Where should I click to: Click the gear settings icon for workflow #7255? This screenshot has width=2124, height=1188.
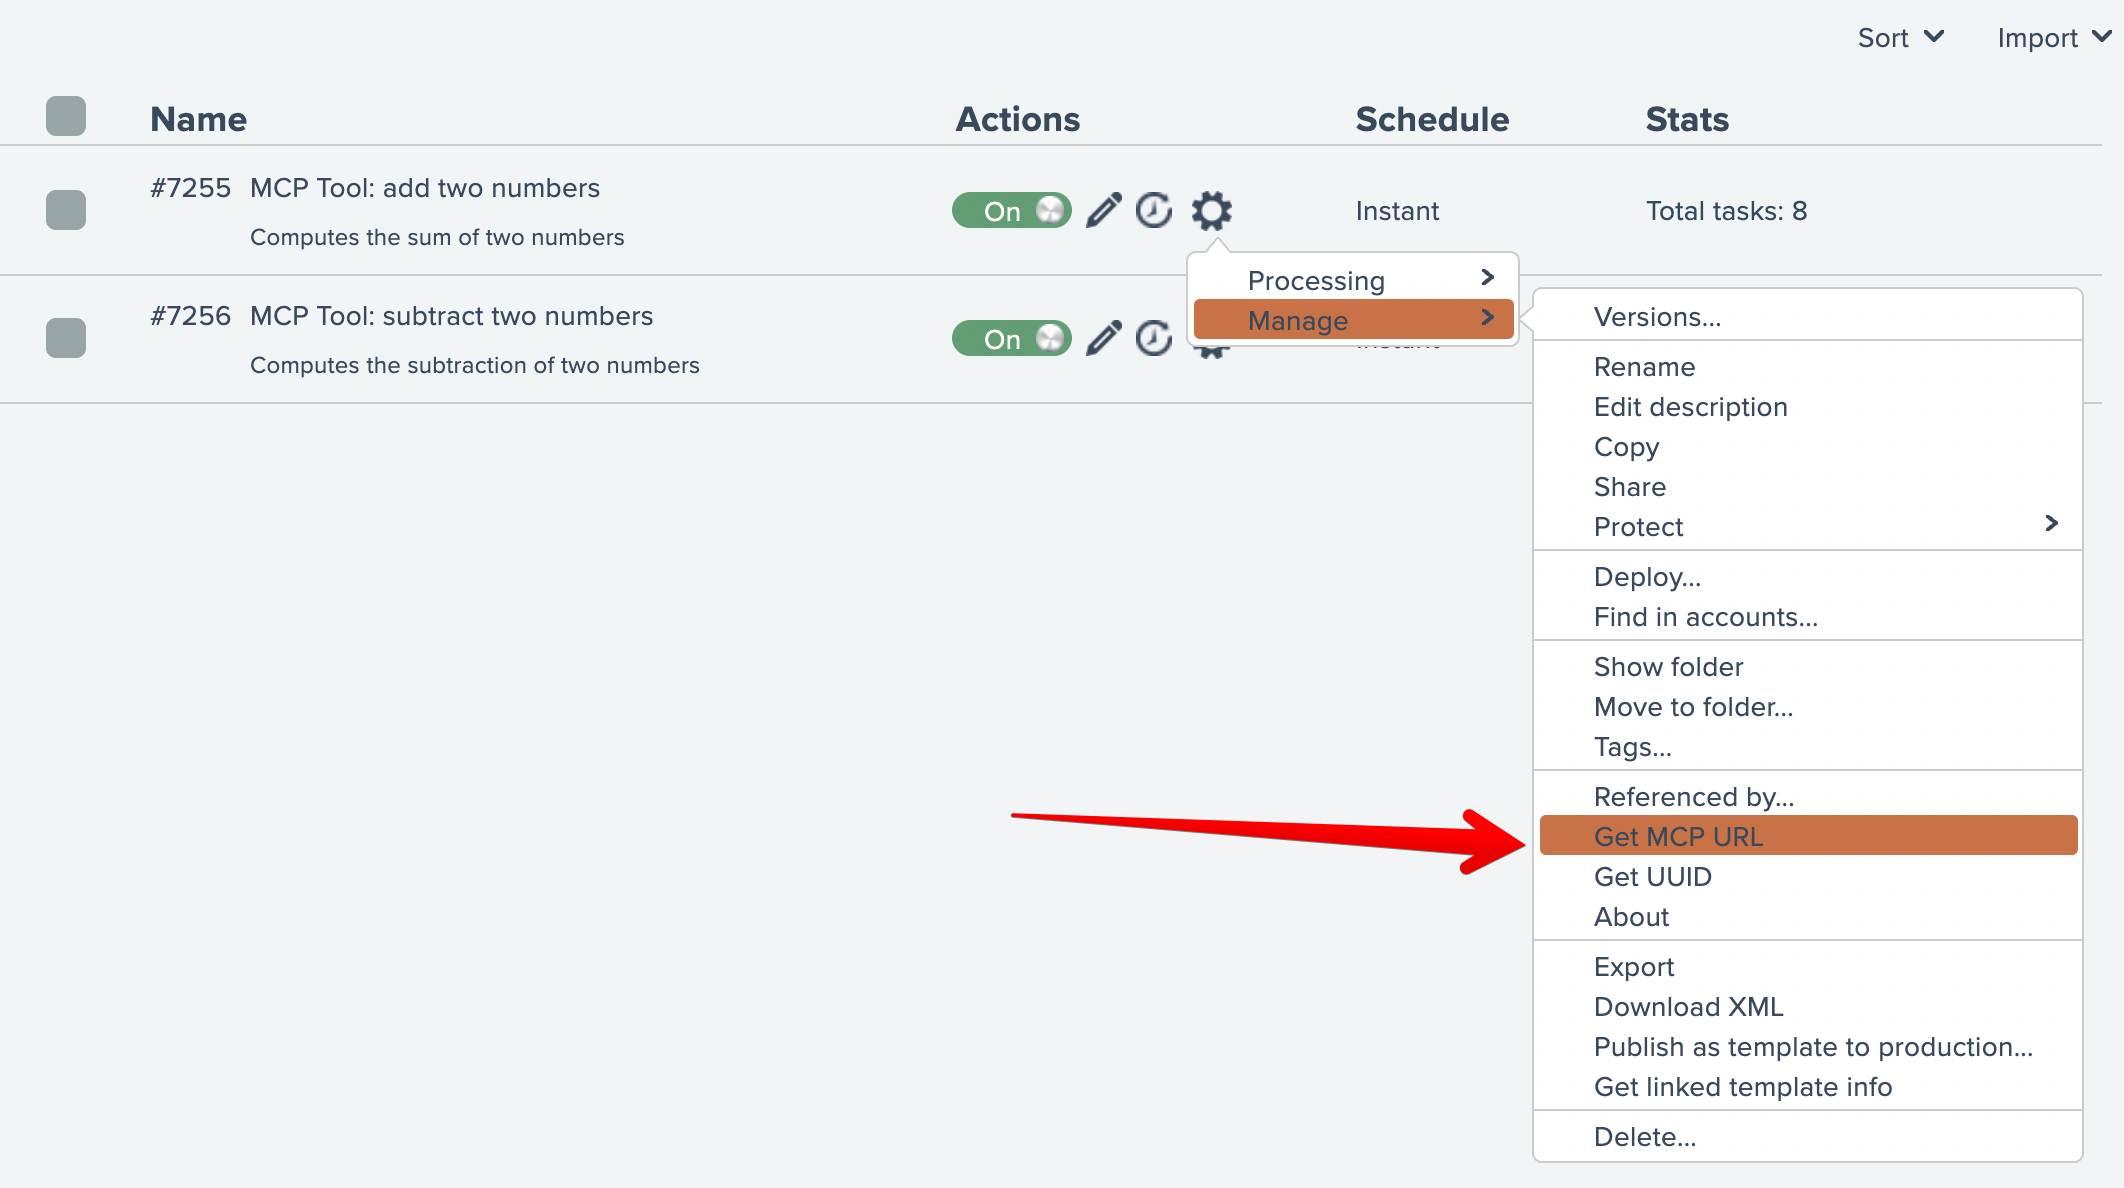tap(1211, 210)
